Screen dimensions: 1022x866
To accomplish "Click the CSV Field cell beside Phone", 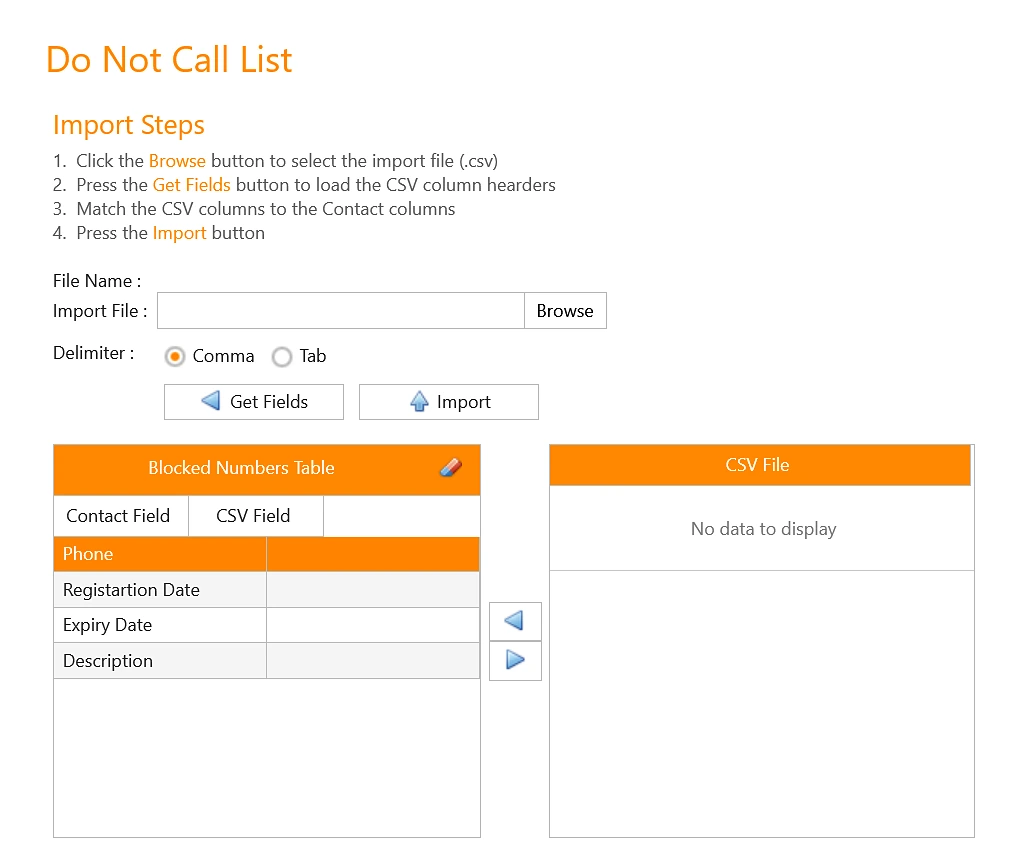I will [373, 555].
